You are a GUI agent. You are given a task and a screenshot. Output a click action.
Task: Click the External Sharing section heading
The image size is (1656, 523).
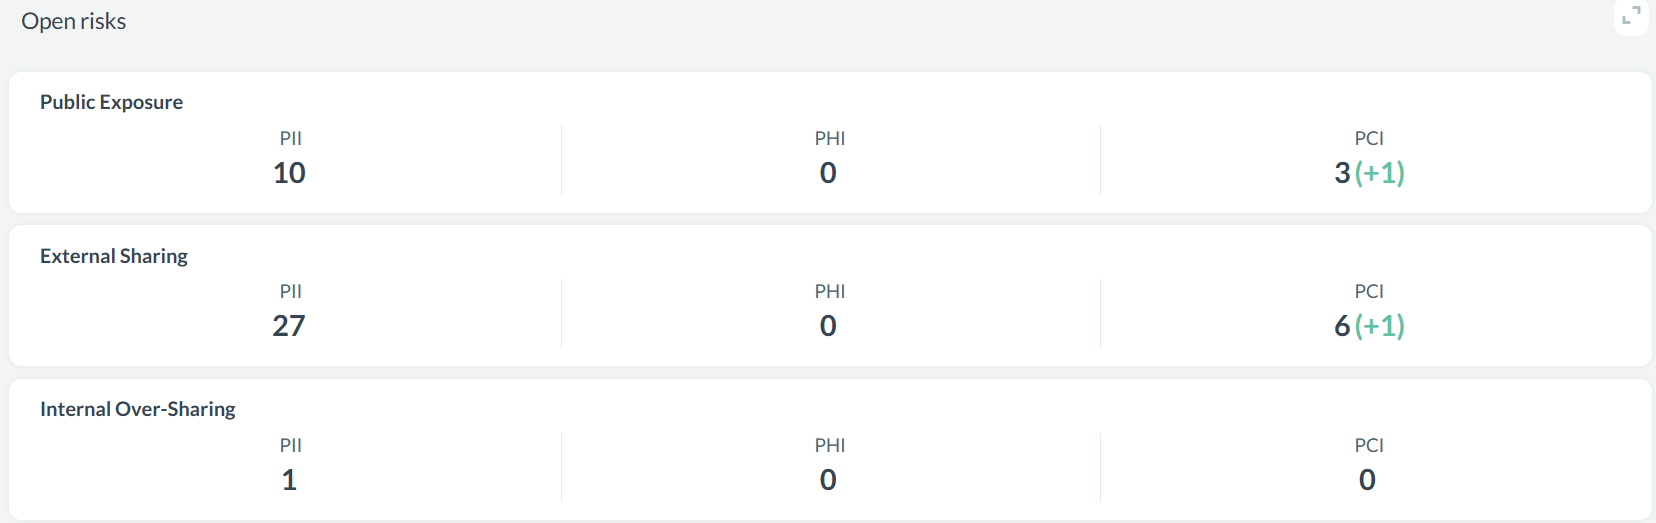[114, 256]
